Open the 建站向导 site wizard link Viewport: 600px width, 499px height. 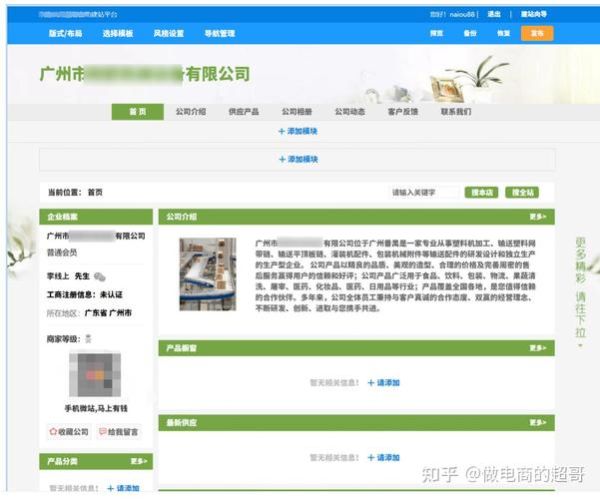click(x=534, y=14)
